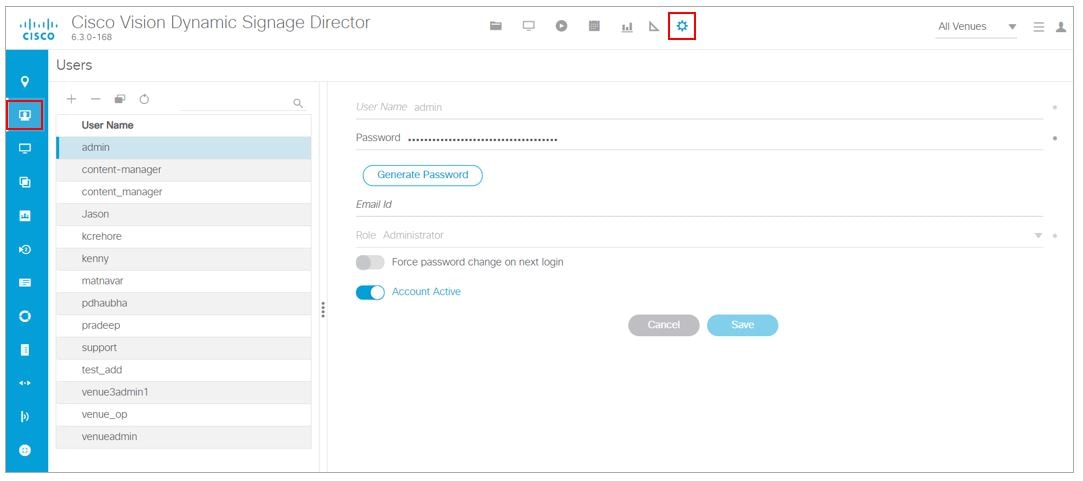This screenshot has width=1083, height=481.
Task: Click the Save button
Action: 742,325
